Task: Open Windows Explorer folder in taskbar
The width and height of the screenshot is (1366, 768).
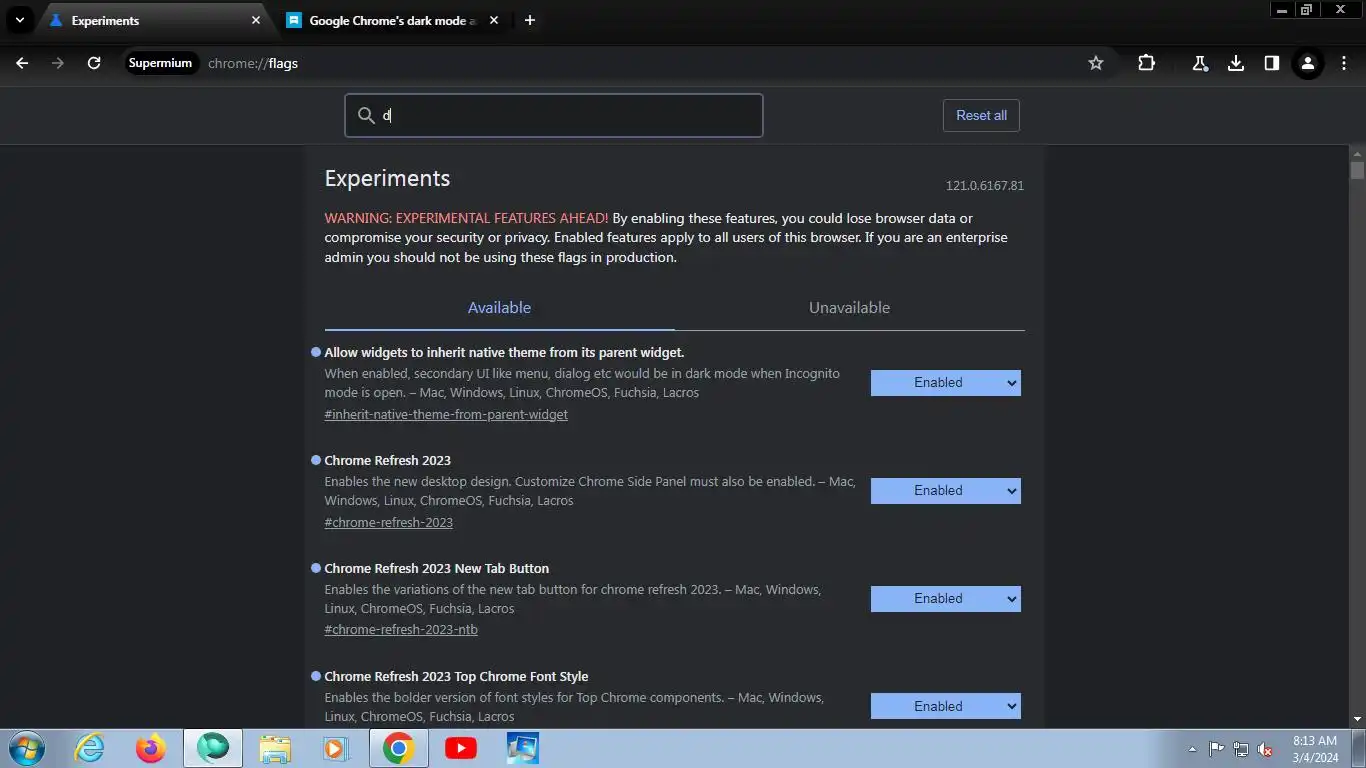Action: pos(275,748)
